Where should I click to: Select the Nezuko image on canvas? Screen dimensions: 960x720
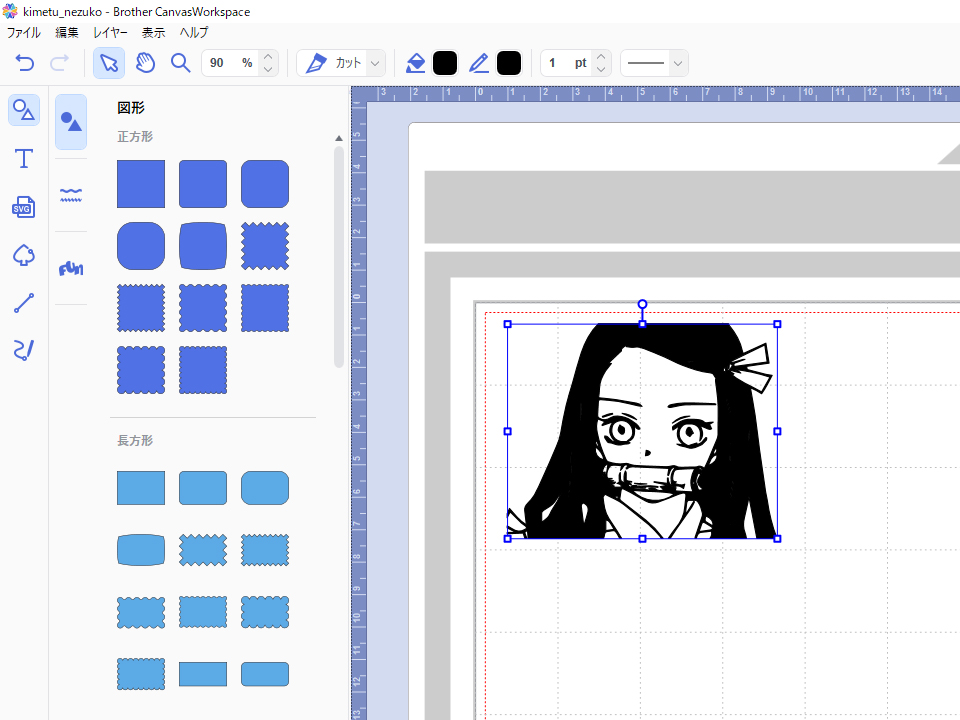click(642, 432)
